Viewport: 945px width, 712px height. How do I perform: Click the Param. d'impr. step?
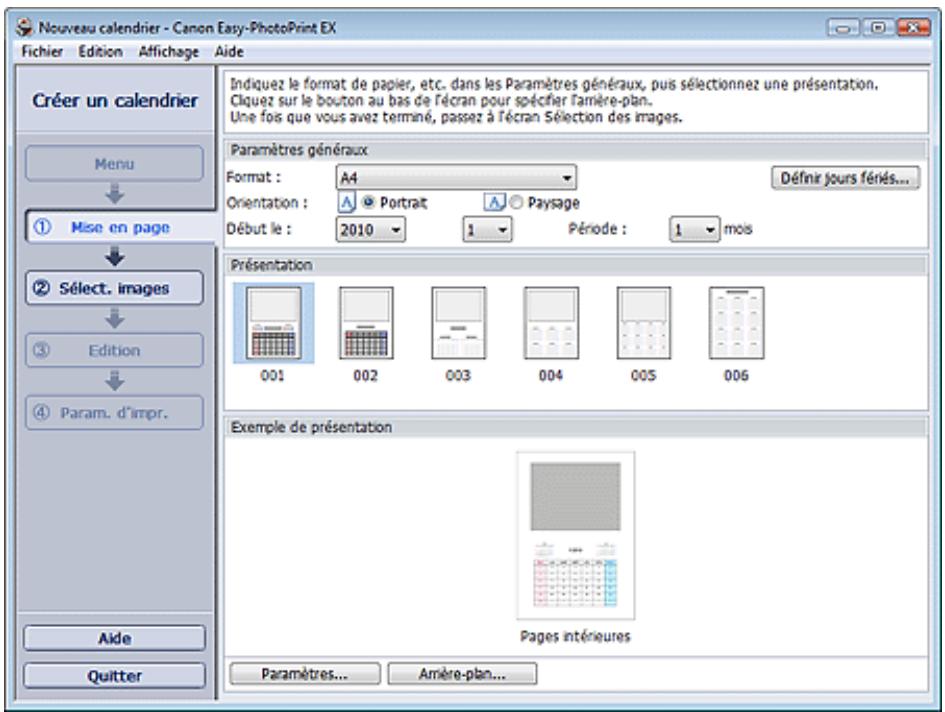click(x=115, y=412)
